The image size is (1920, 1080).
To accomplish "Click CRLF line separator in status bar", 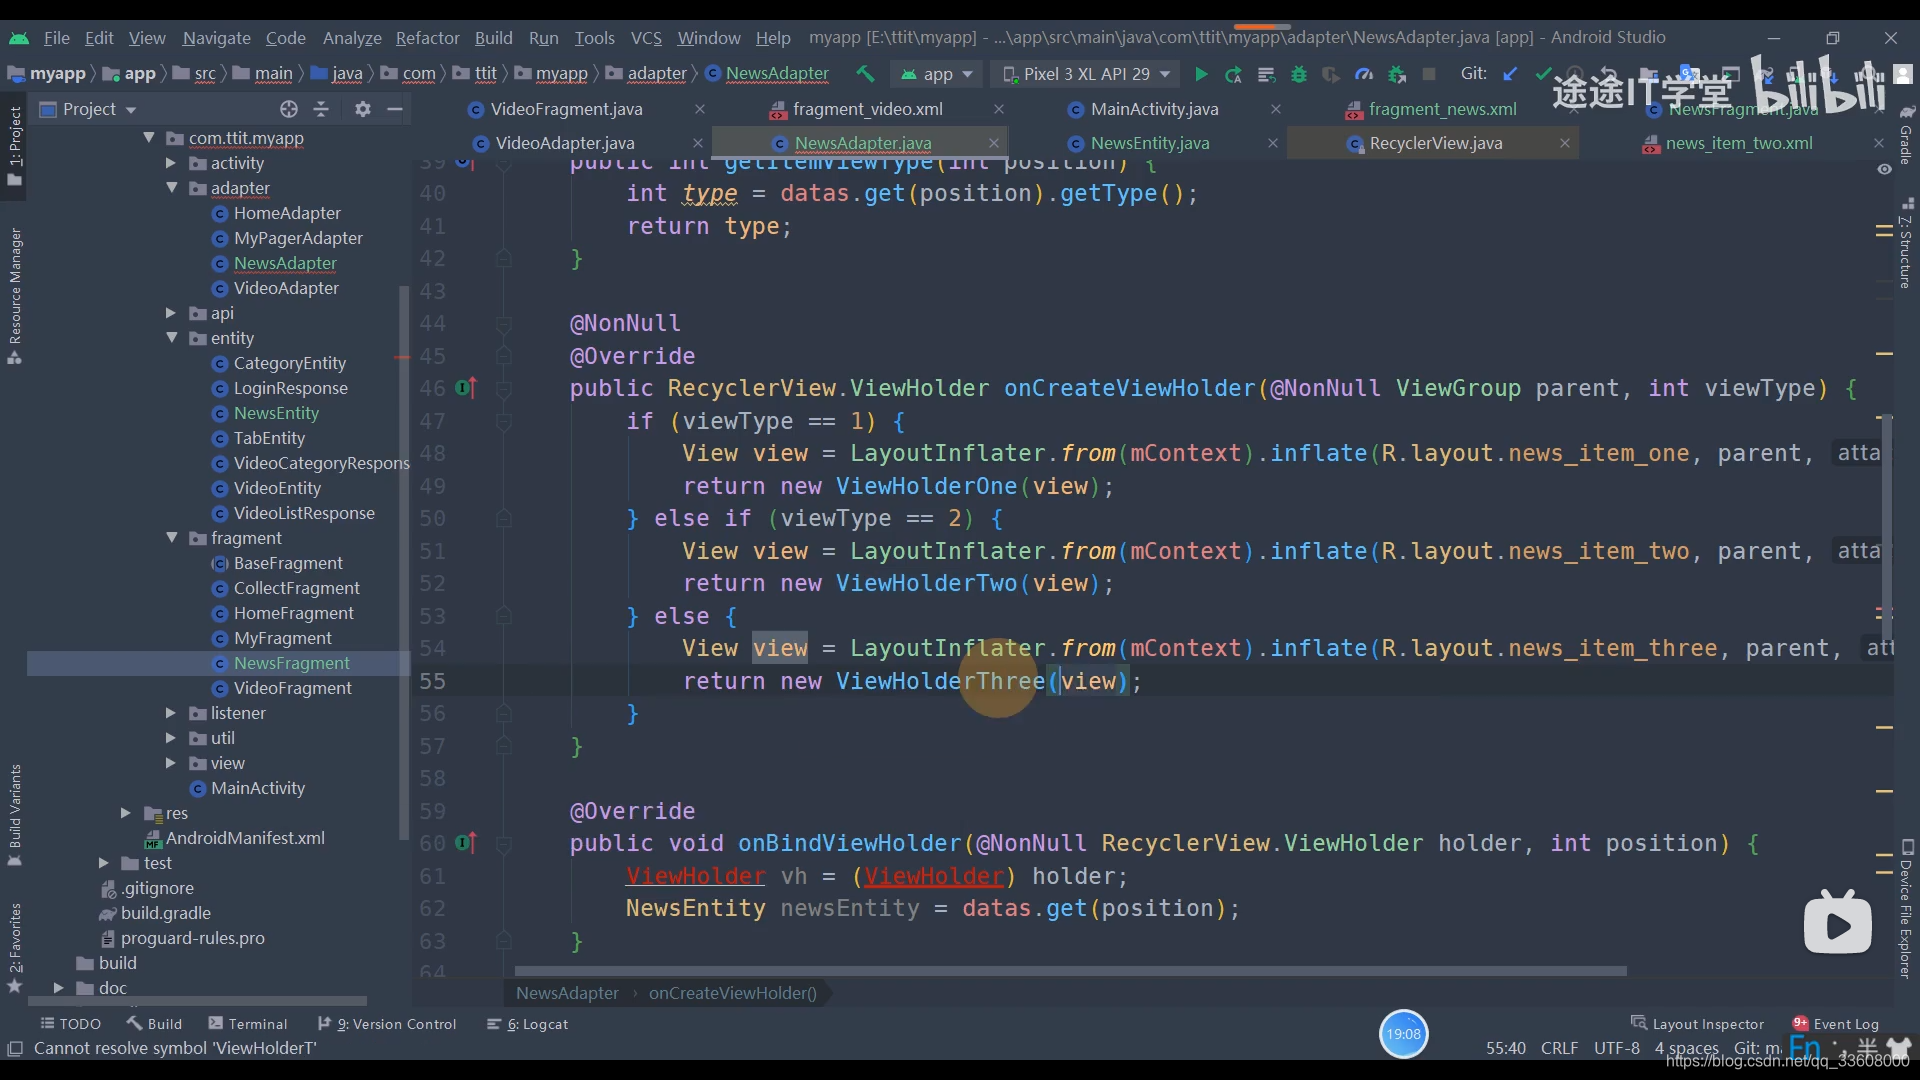I will tap(1559, 1048).
